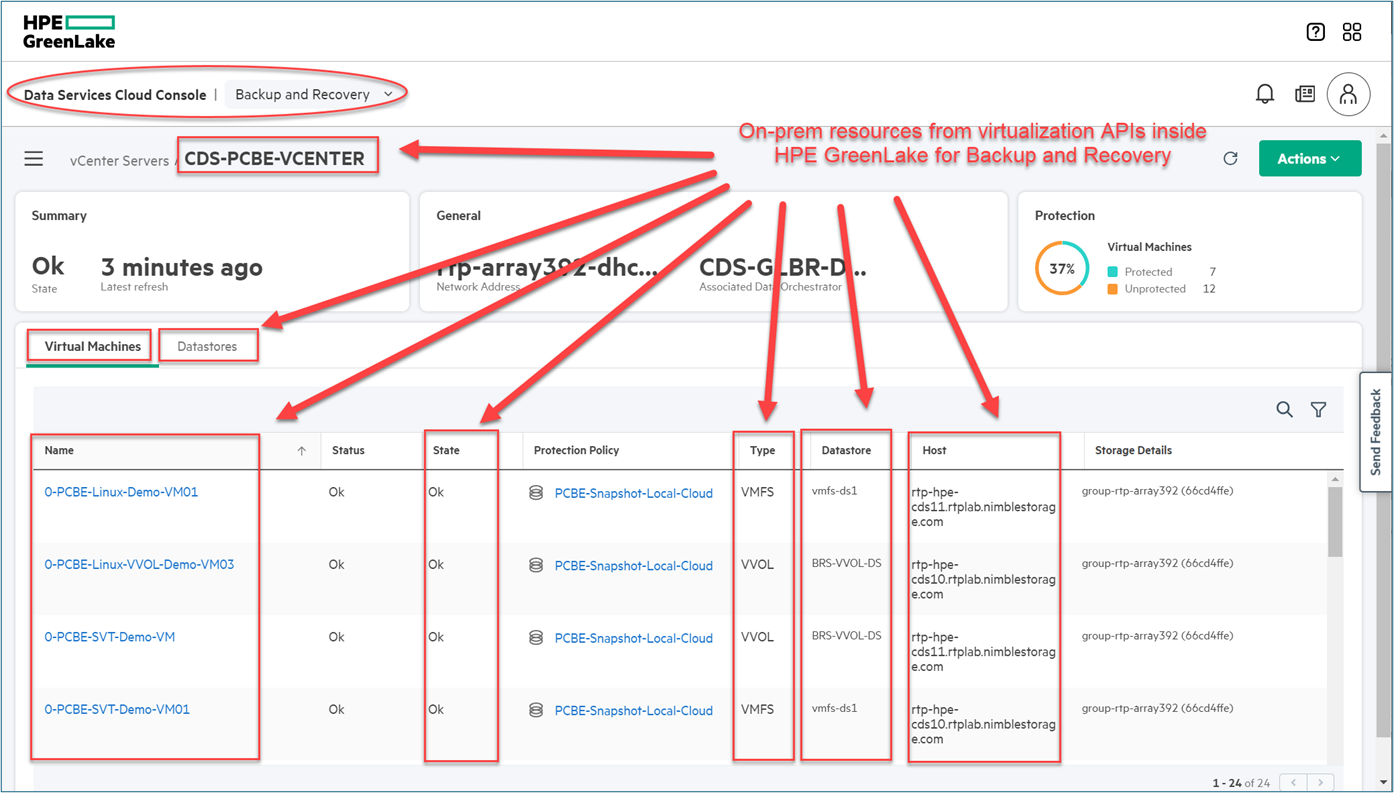Screen dimensions: 1394x793
Task: Click the Storage Details column header
Action: [1133, 451]
